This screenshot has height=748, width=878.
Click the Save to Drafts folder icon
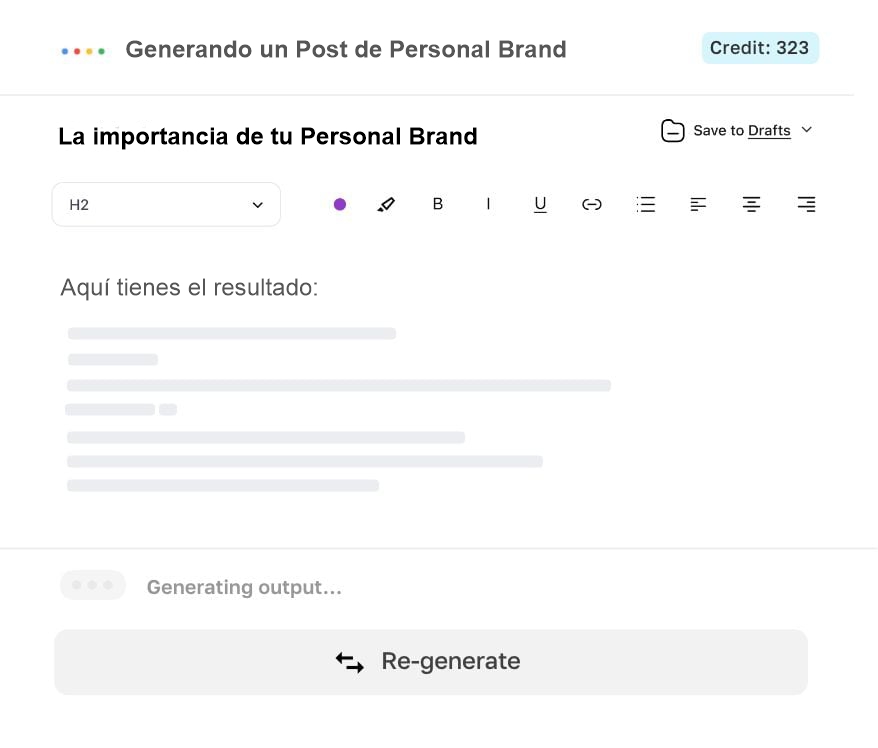672,130
